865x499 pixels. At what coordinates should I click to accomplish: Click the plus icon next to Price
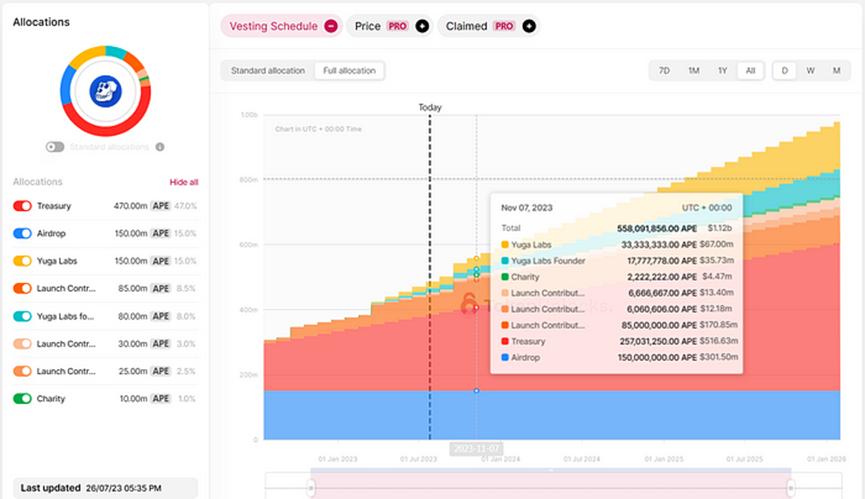click(x=422, y=26)
